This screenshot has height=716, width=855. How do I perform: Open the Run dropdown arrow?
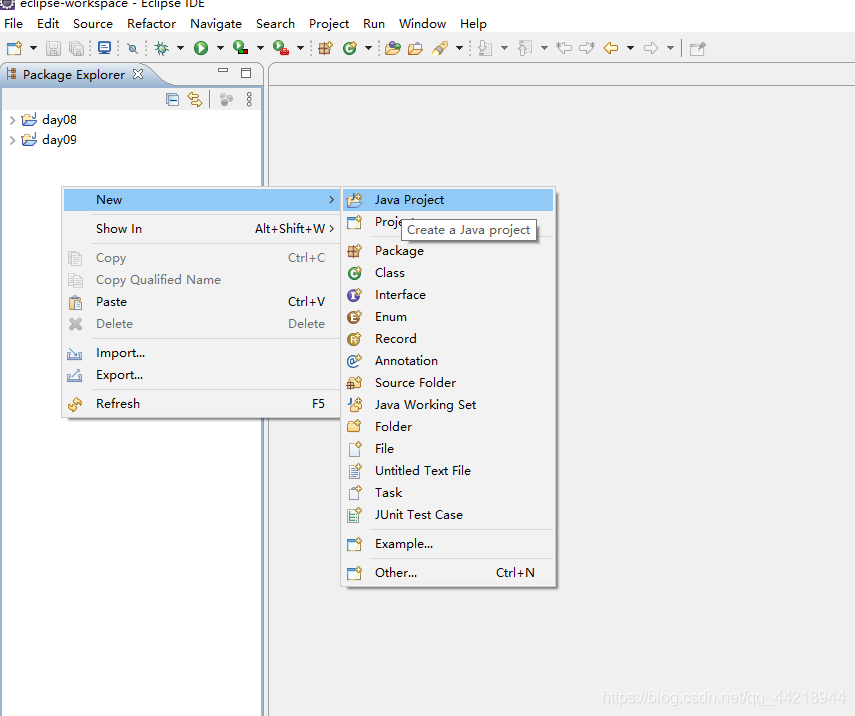coord(220,49)
